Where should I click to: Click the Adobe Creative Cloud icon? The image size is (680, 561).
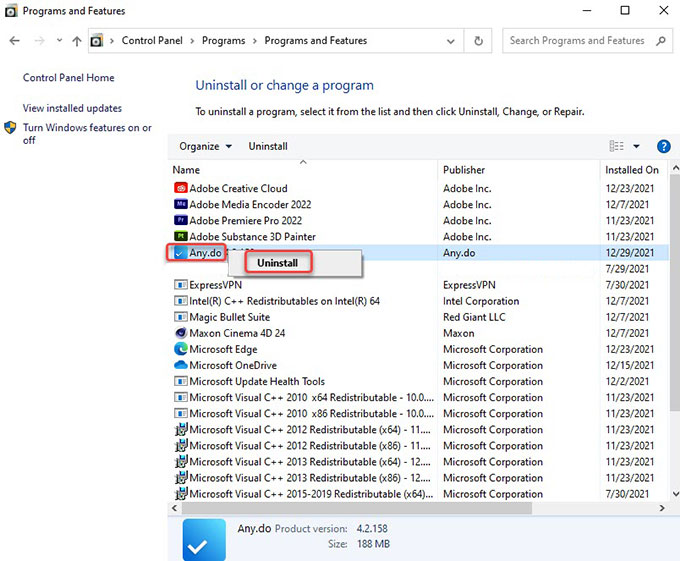coord(180,188)
